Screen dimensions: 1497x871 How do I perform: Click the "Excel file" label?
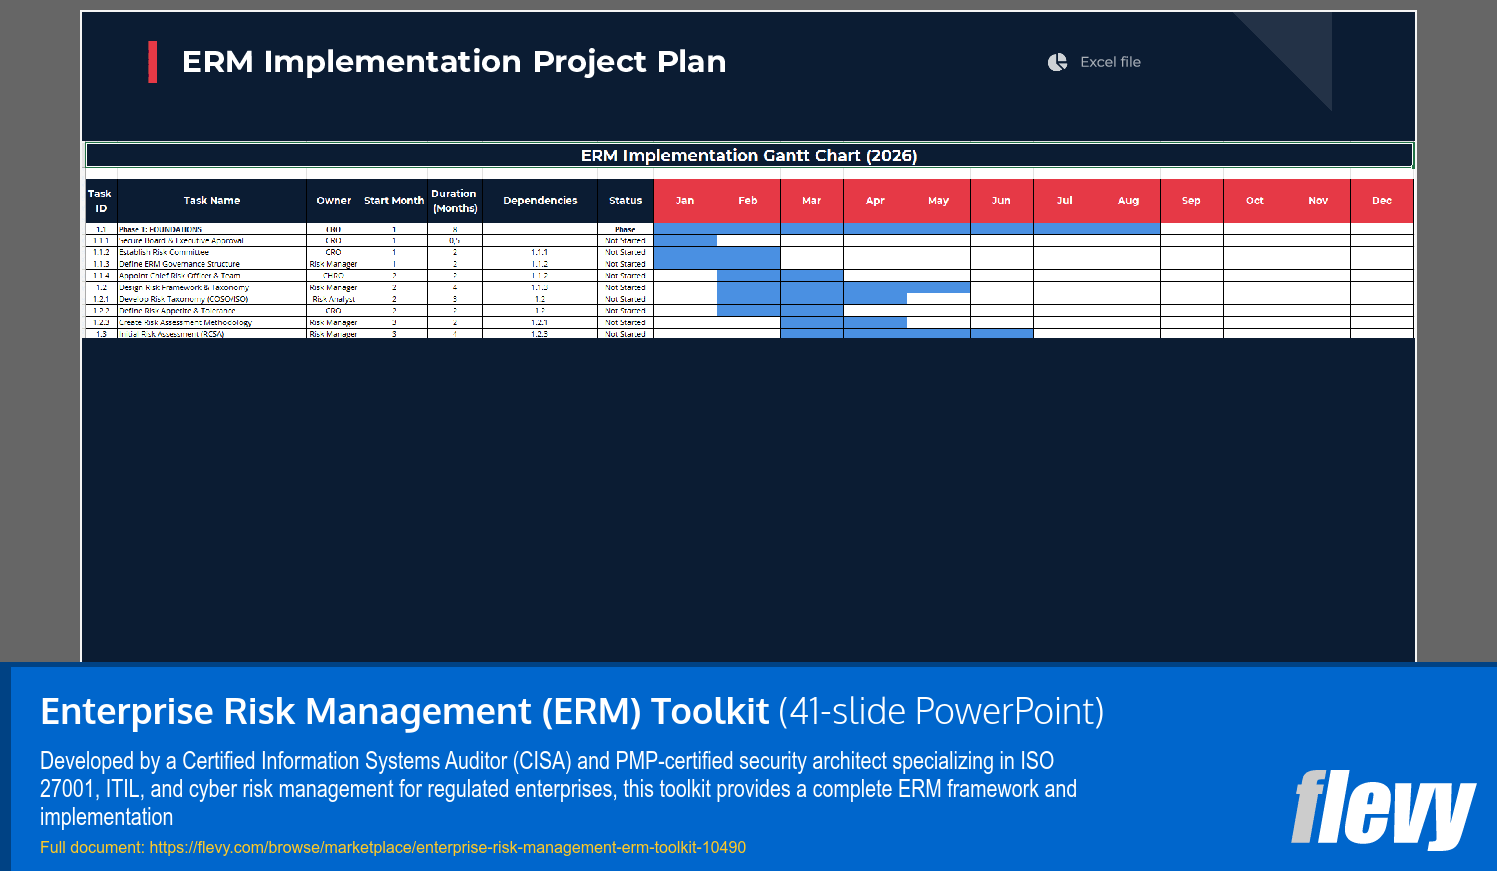pos(1110,62)
